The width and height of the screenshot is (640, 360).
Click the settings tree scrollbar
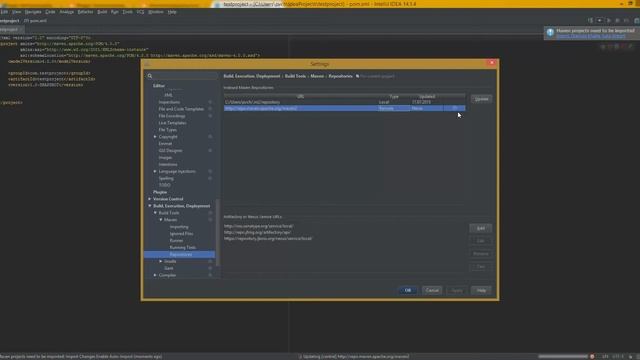(x=218, y=233)
